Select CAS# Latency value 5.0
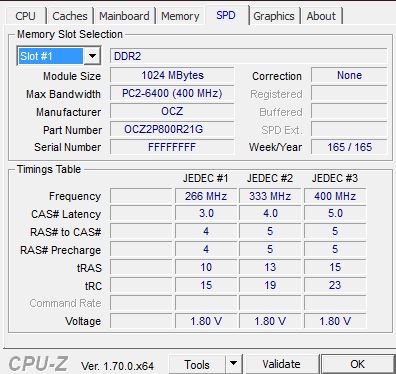The height and width of the screenshot is (374, 396). (335, 213)
